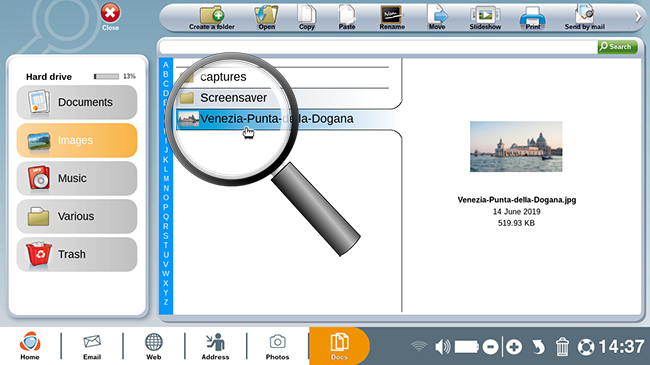
Task: Open the Documents category
Action: (x=77, y=102)
